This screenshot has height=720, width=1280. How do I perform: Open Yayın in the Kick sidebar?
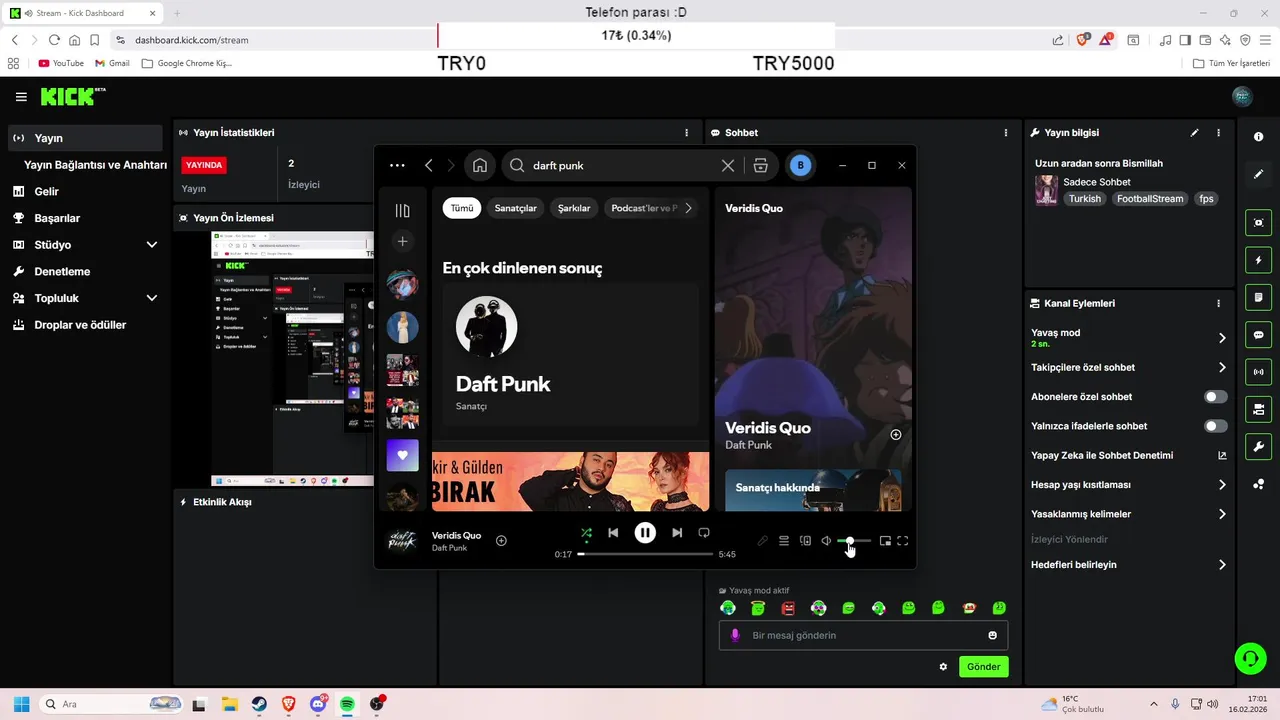(85, 138)
